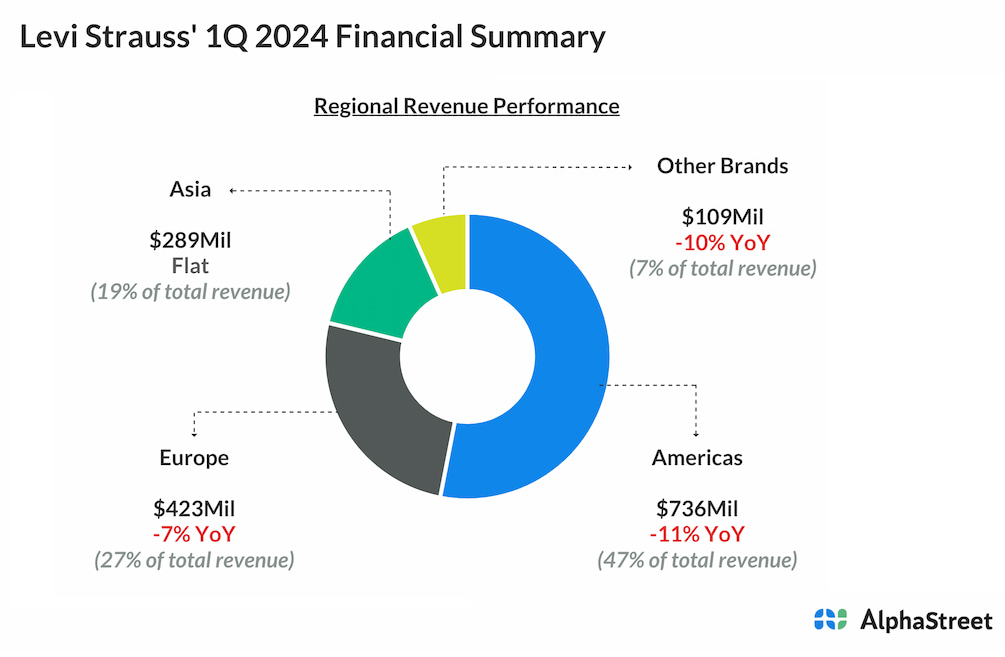Screen dimensions: 1005x657
Task: Click the $289Mil Asia revenue value
Action: [190, 240]
